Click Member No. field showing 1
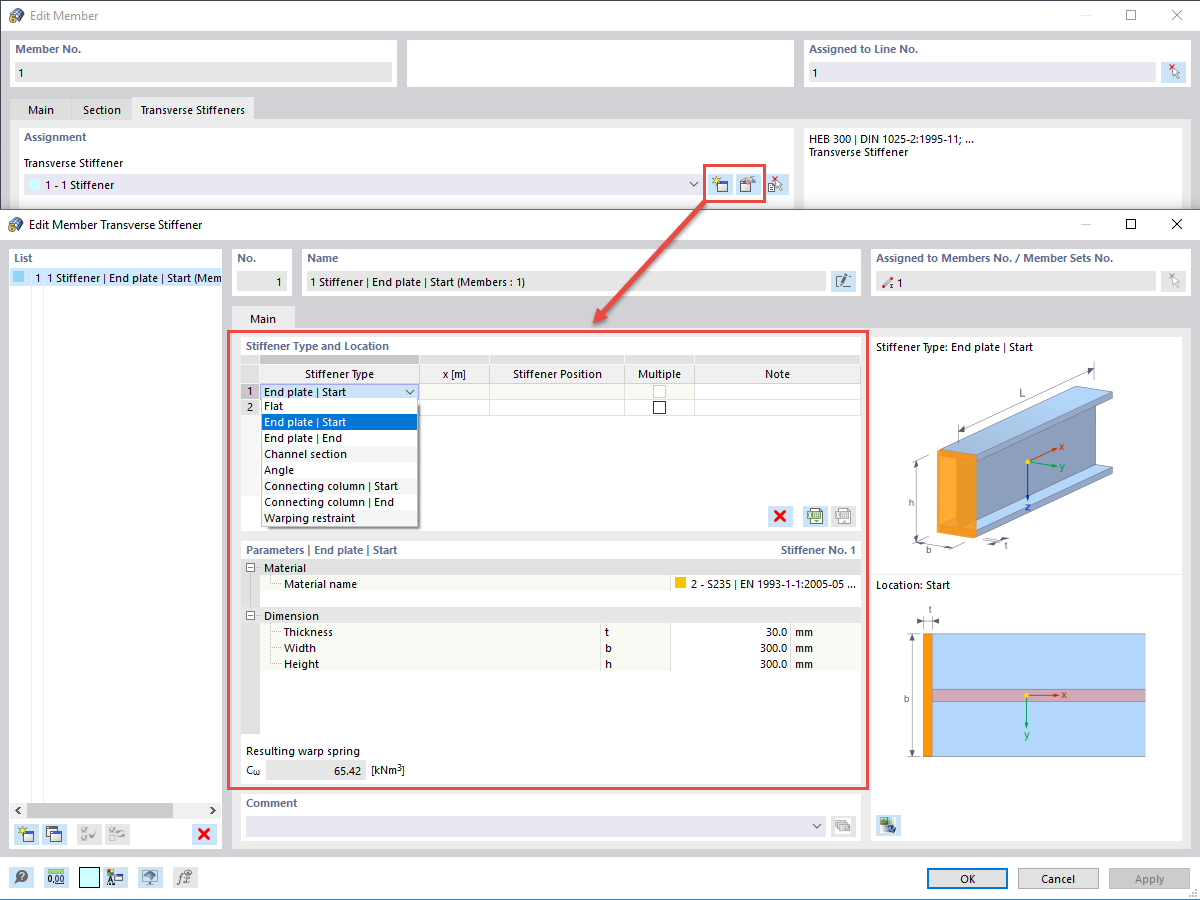 (x=203, y=72)
